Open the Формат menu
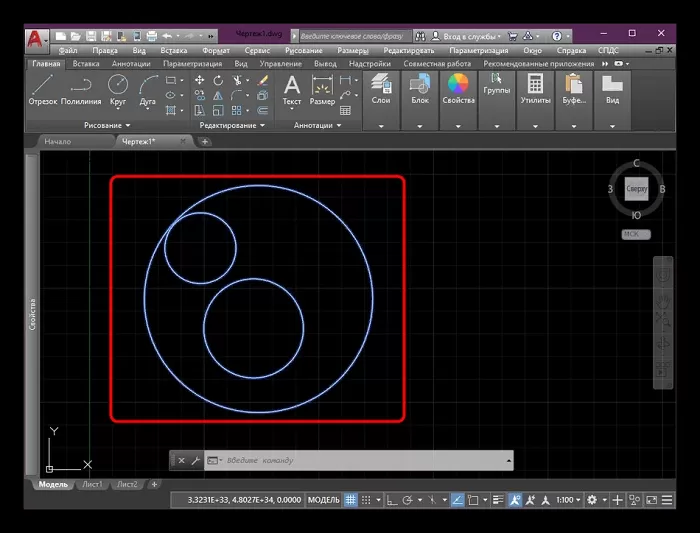 [x=216, y=50]
